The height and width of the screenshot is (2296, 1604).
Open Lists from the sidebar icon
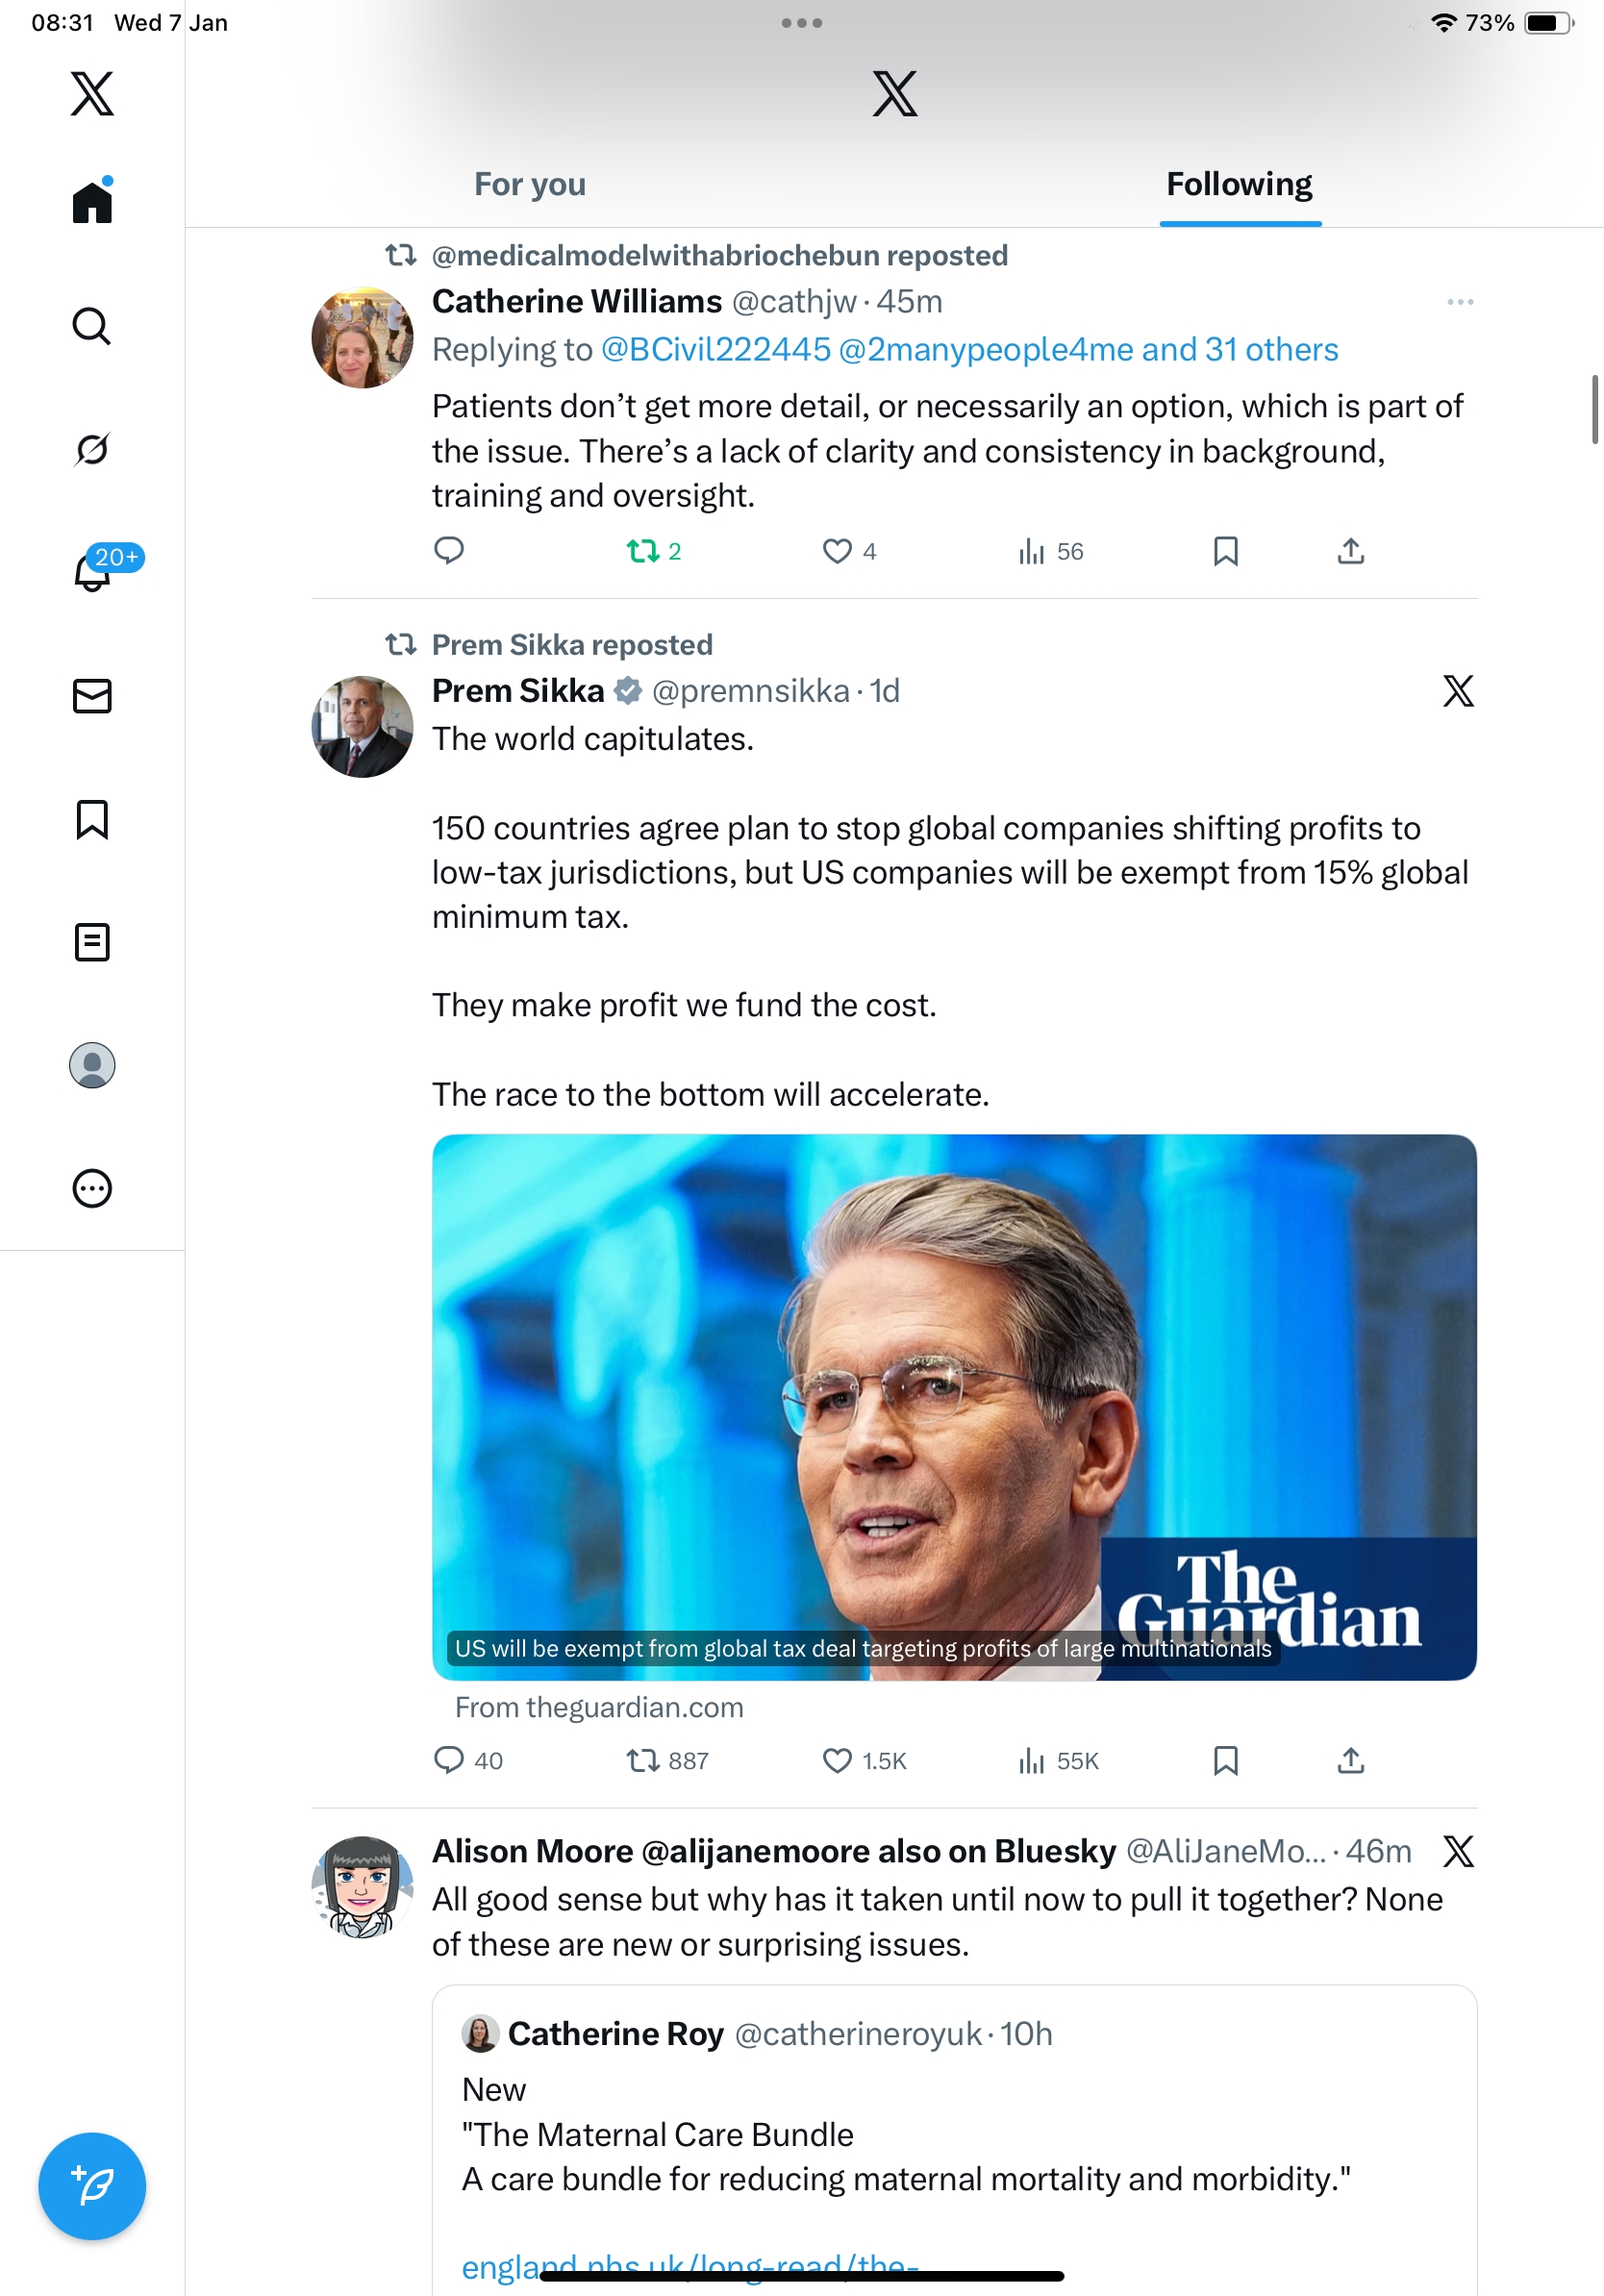coord(91,942)
